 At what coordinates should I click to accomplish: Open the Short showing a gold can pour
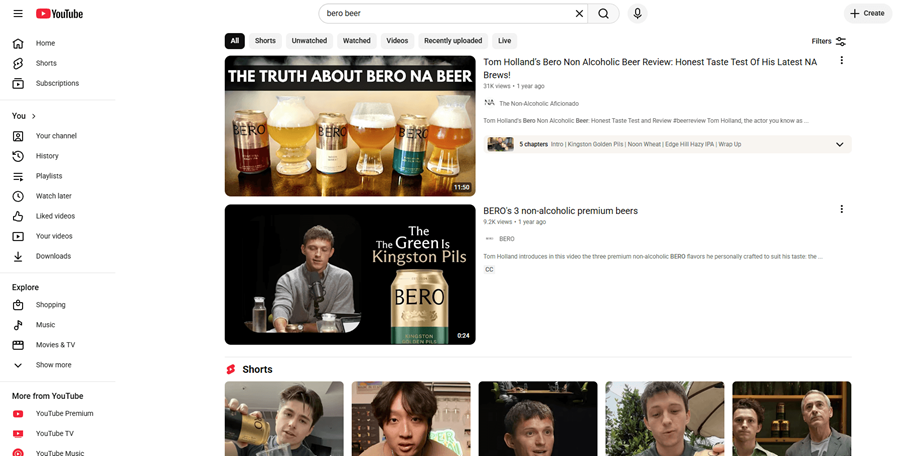[284, 419]
